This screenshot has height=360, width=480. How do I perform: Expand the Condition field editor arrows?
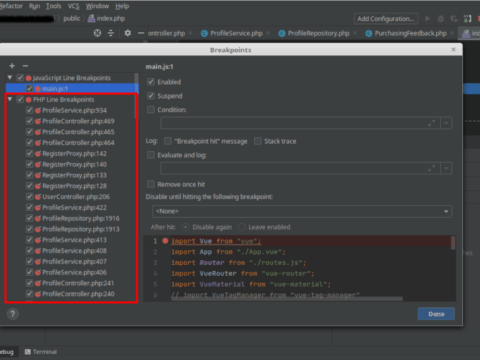coord(431,123)
